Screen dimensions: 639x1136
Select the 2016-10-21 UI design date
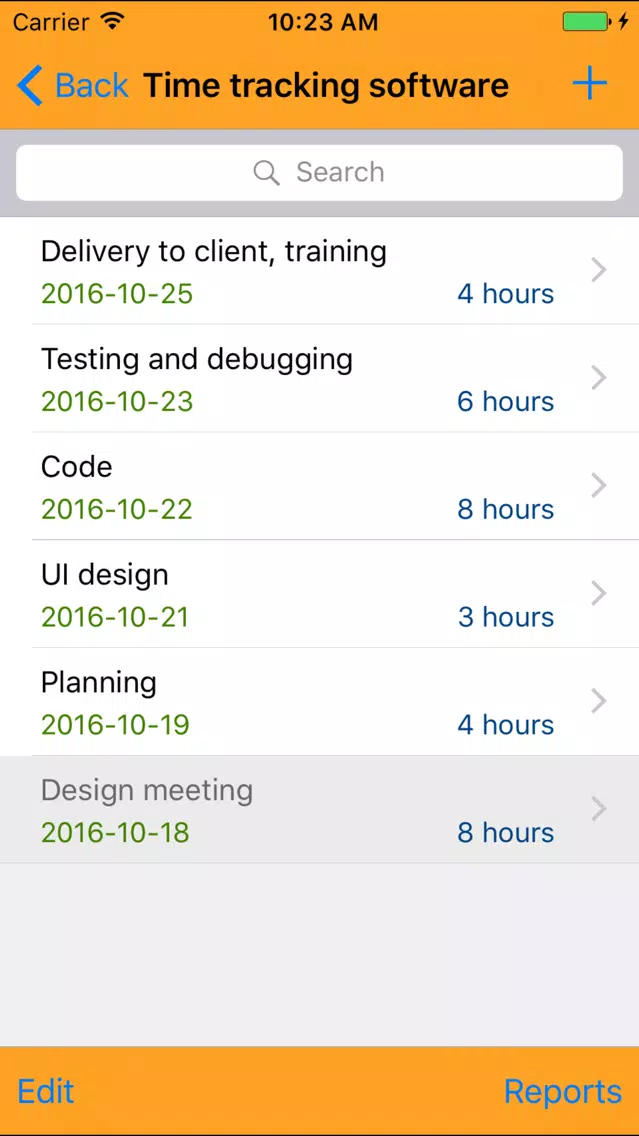pos(115,617)
